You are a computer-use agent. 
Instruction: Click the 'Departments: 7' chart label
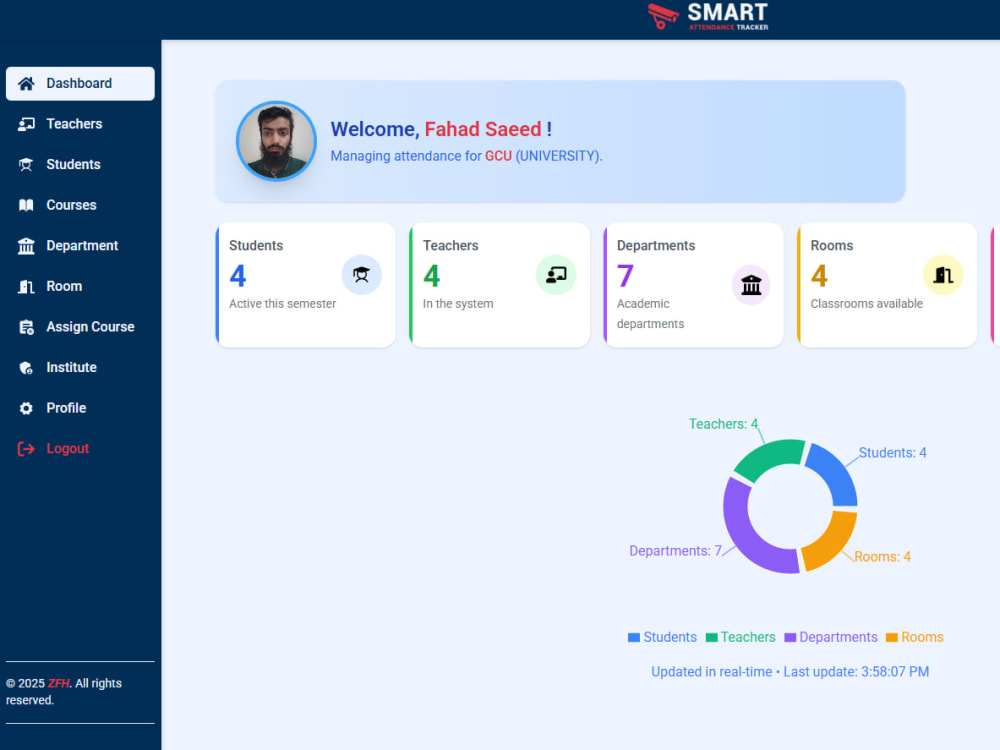coord(675,551)
